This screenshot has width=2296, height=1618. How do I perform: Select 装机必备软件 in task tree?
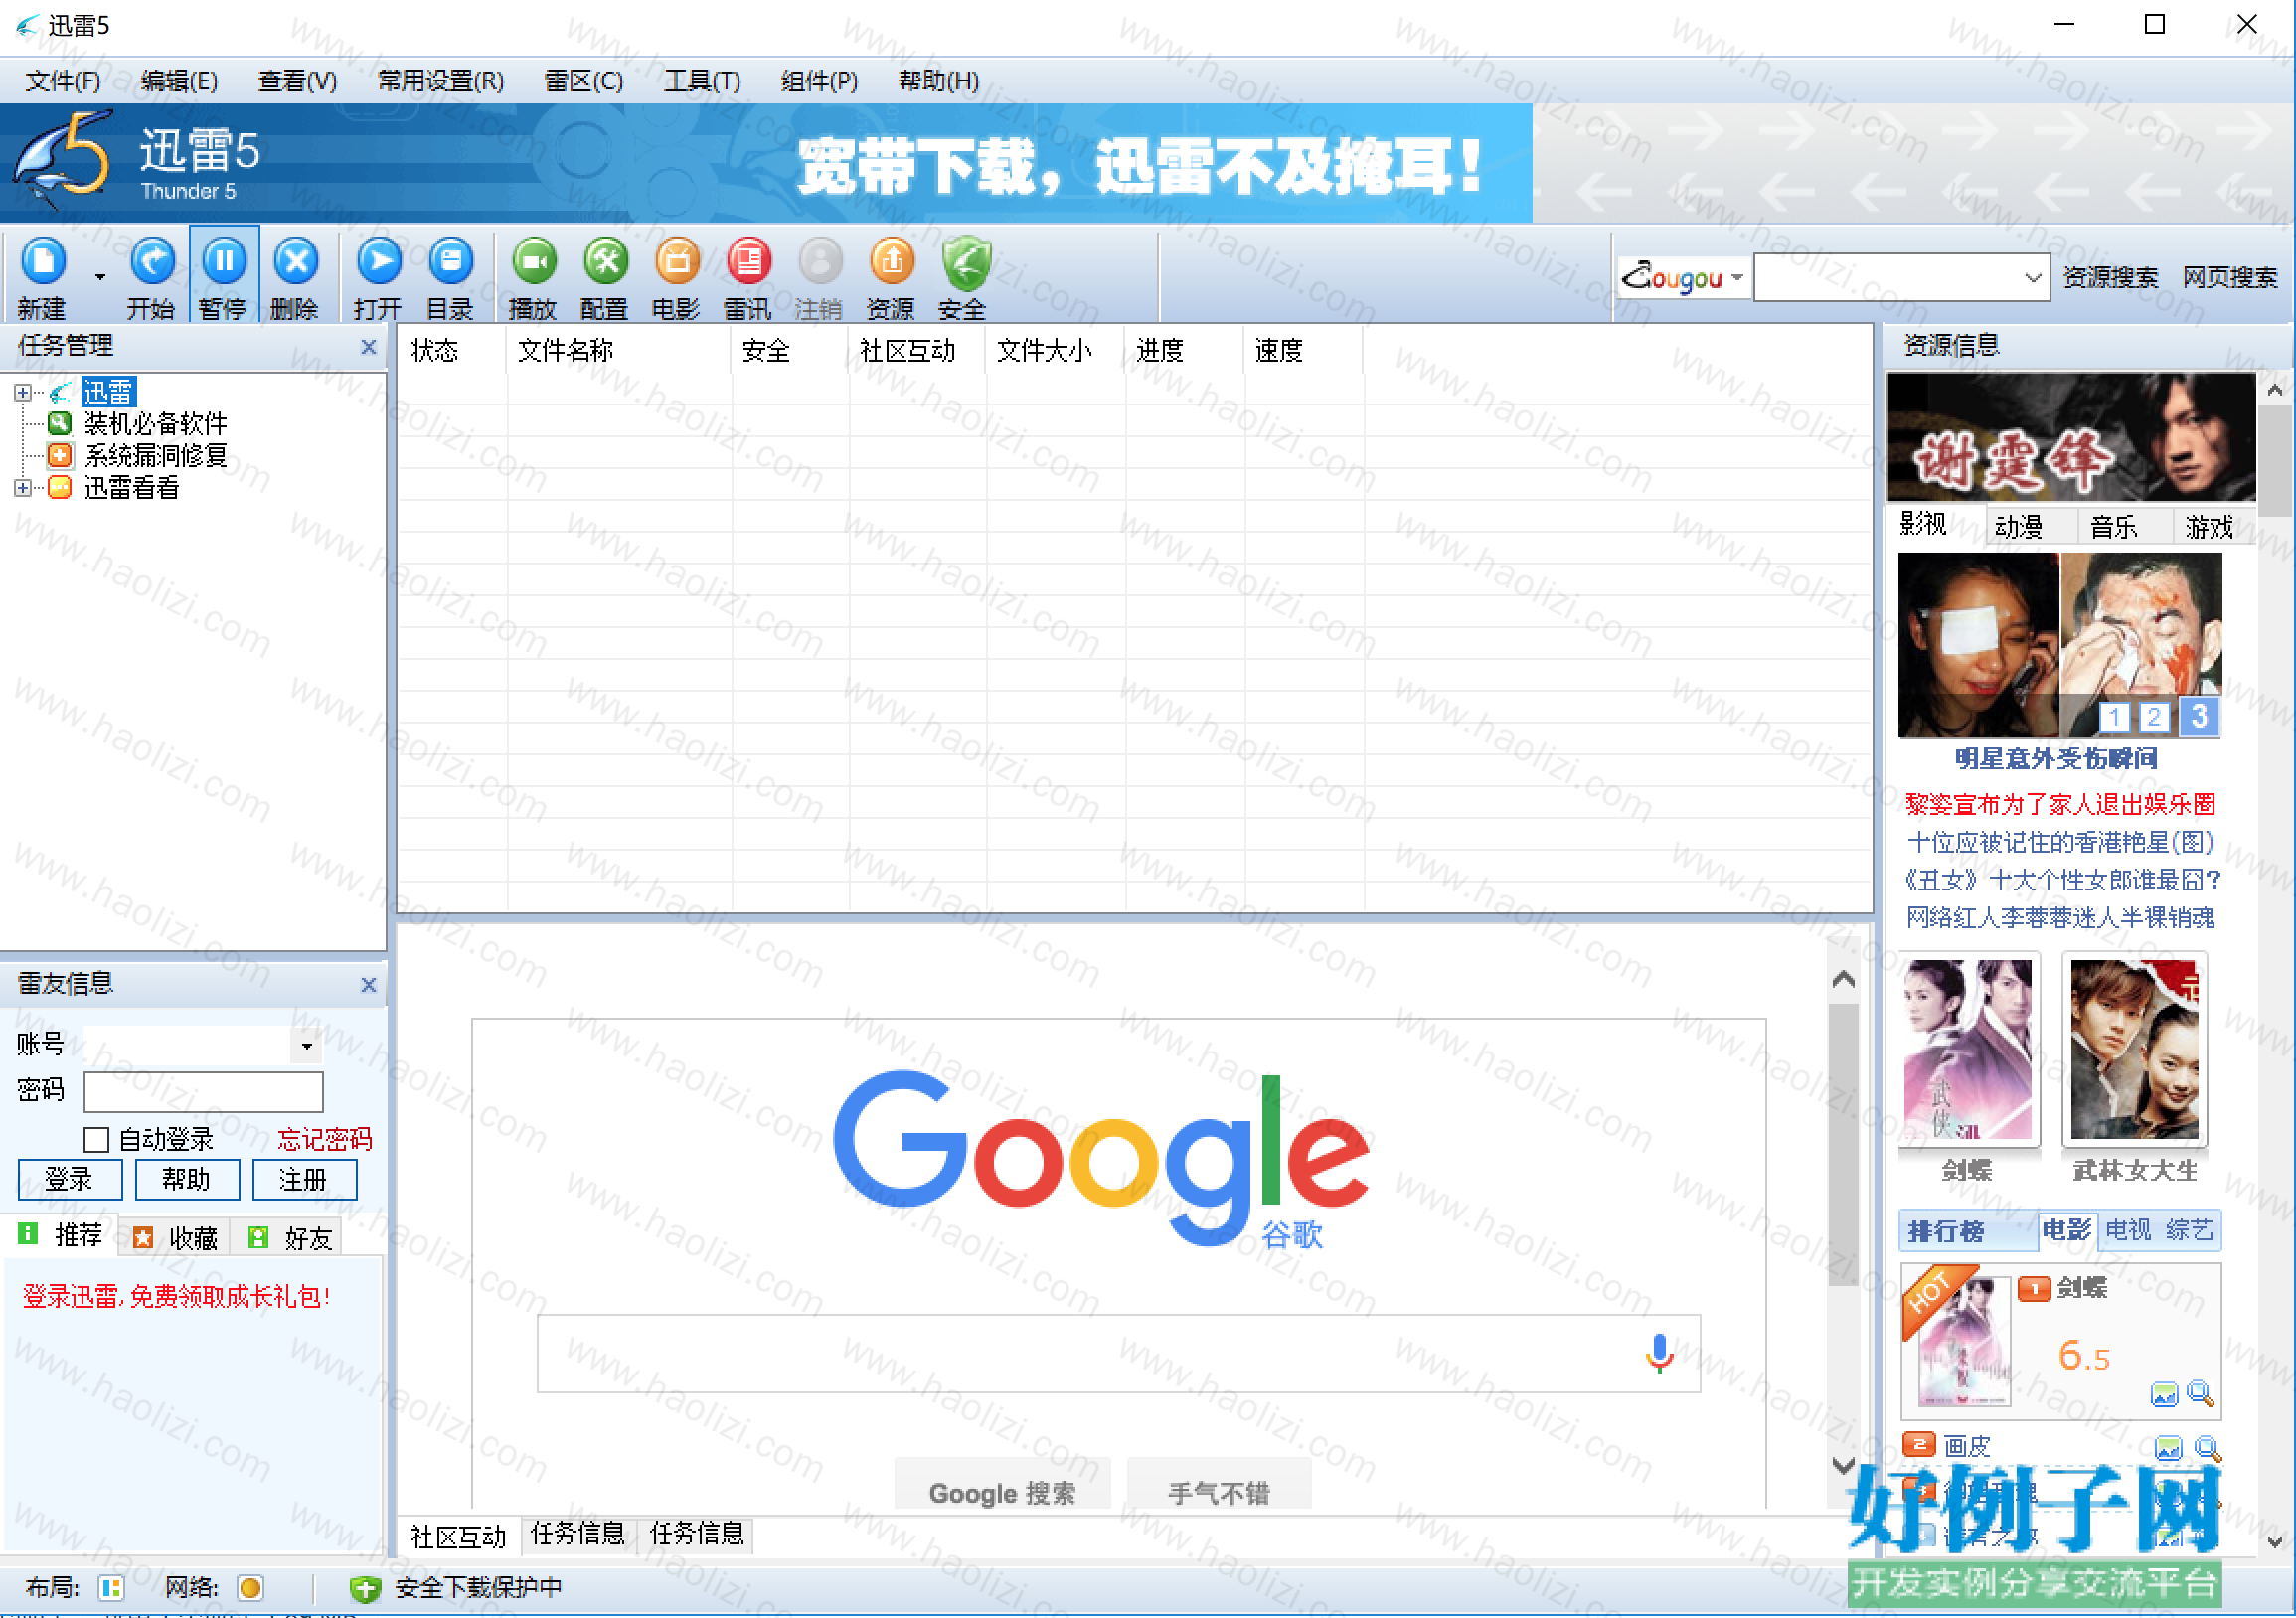155,424
